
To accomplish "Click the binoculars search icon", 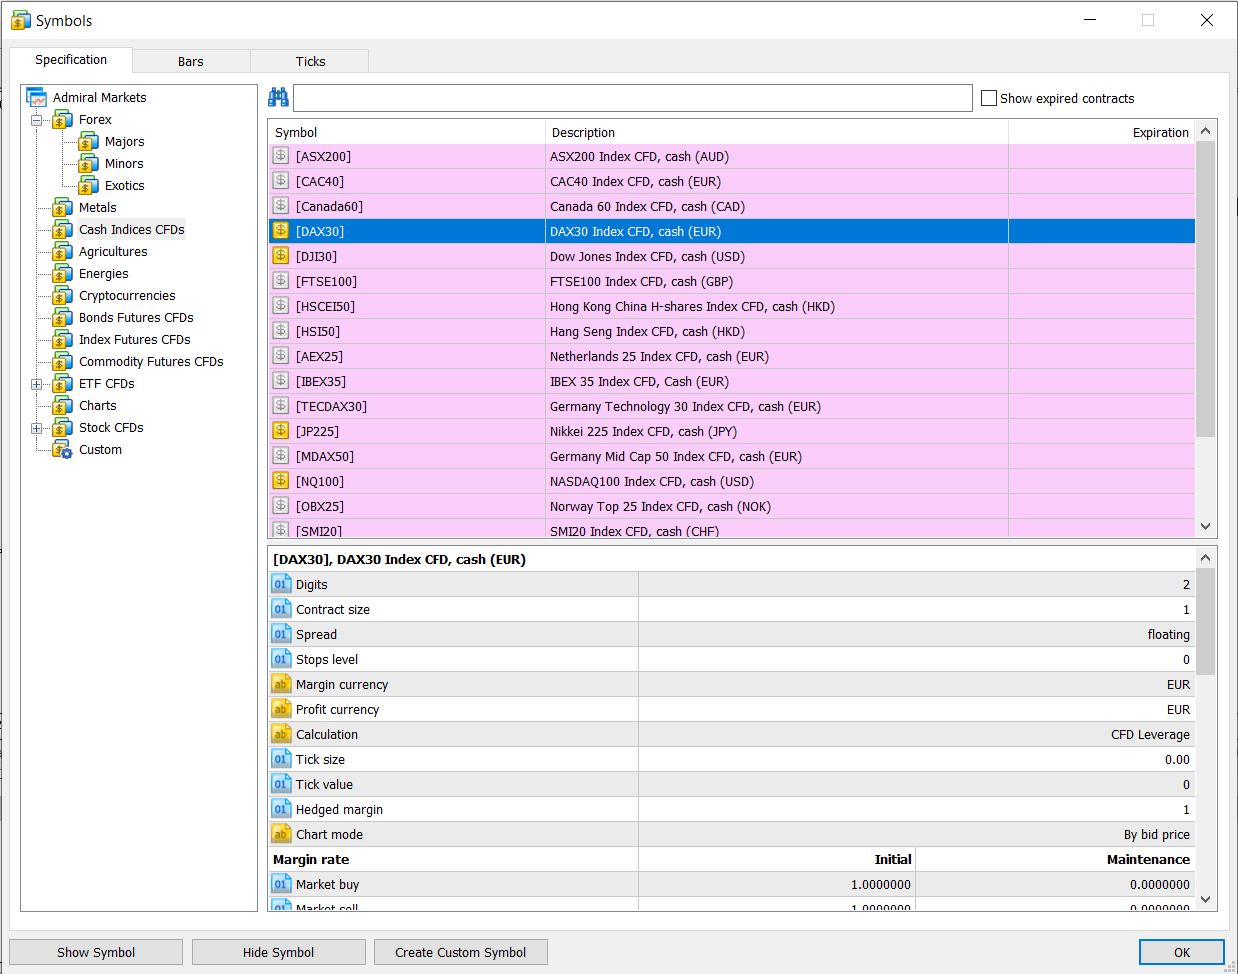I will click(x=278, y=97).
